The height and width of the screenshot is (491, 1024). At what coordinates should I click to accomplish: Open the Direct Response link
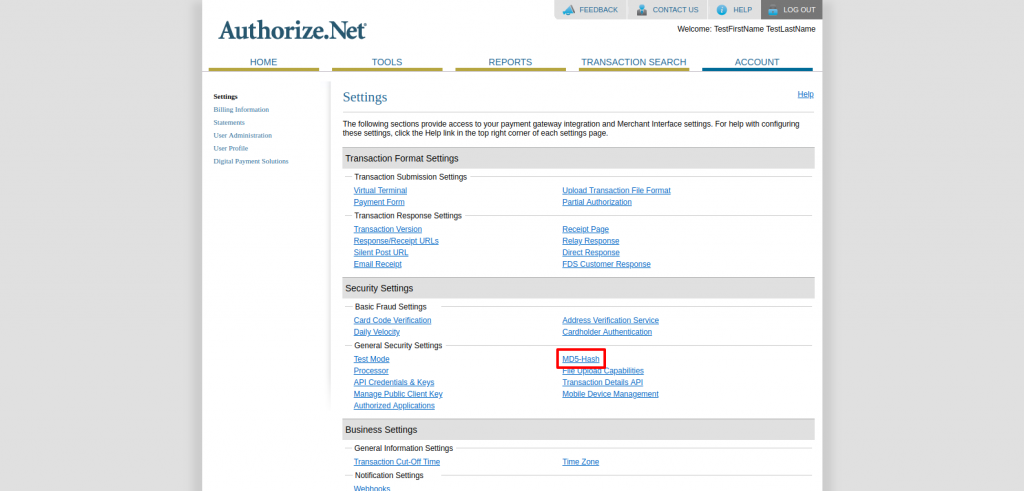pyautogui.click(x=591, y=253)
